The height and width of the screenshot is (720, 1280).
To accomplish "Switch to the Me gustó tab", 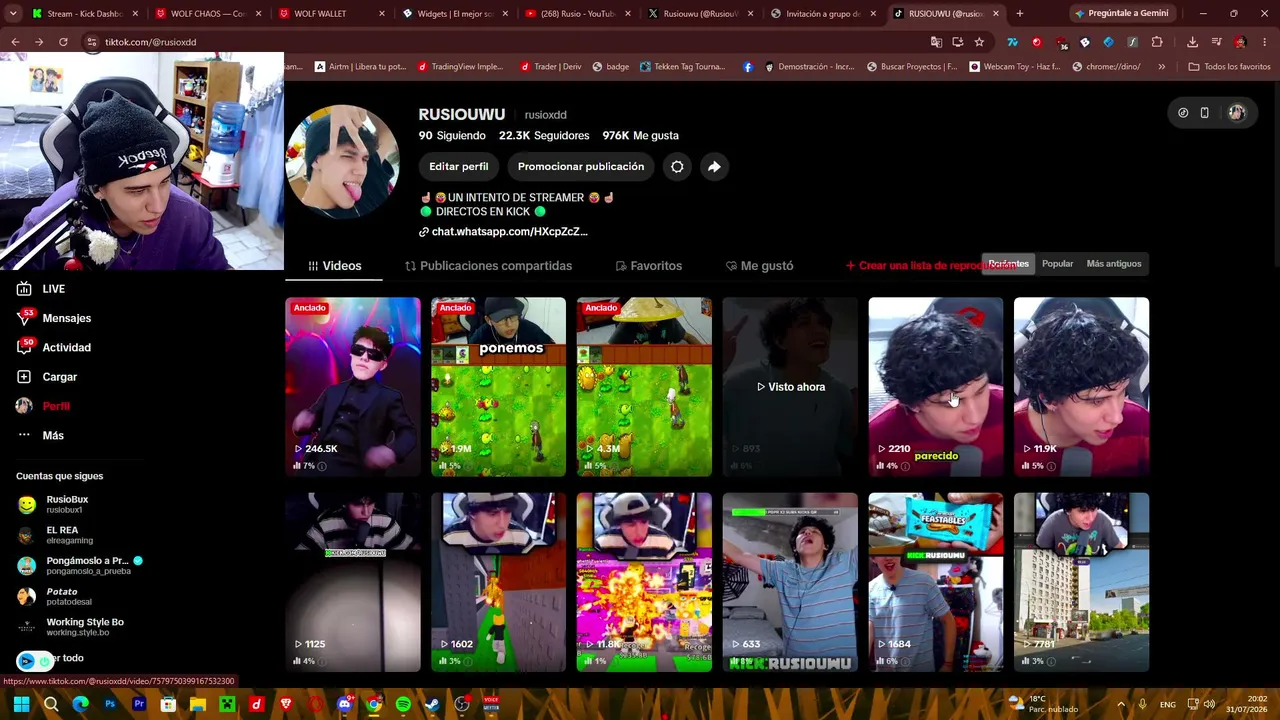I will pyautogui.click(x=760, y=266).
